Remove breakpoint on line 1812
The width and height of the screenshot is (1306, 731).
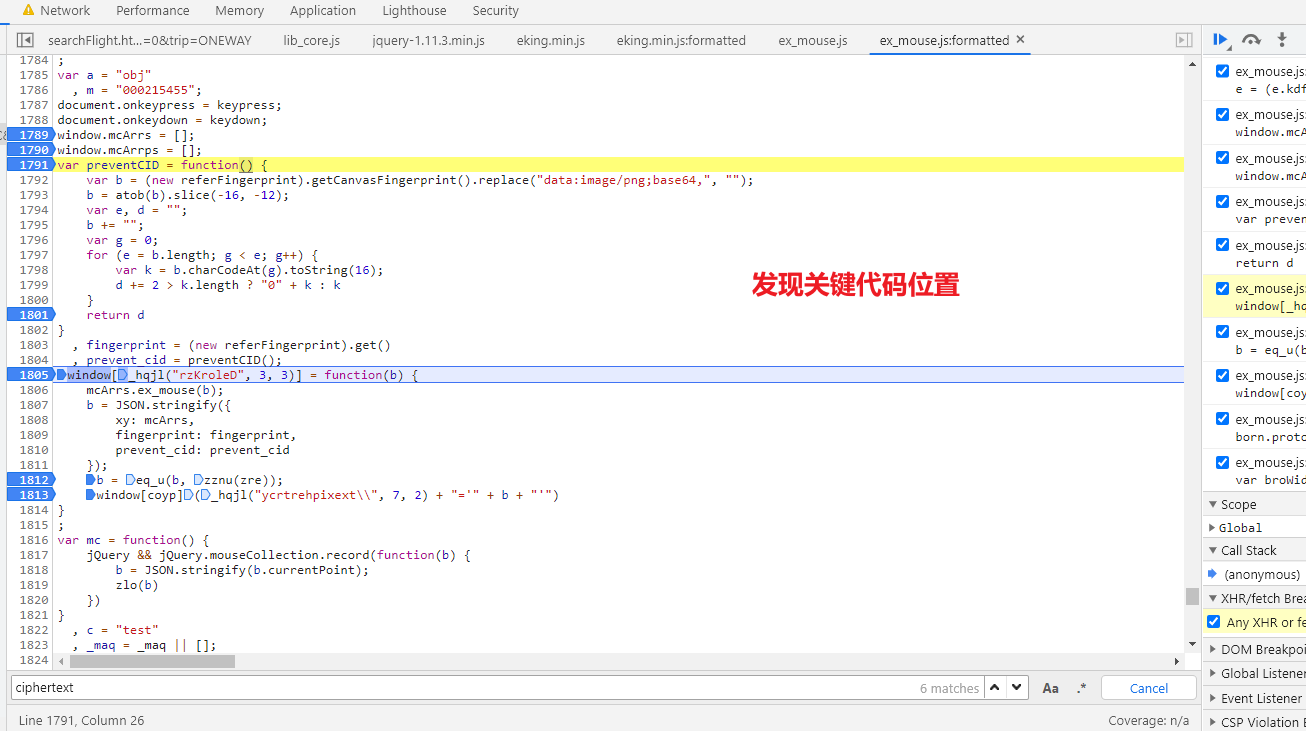click(x=30, y=480)
